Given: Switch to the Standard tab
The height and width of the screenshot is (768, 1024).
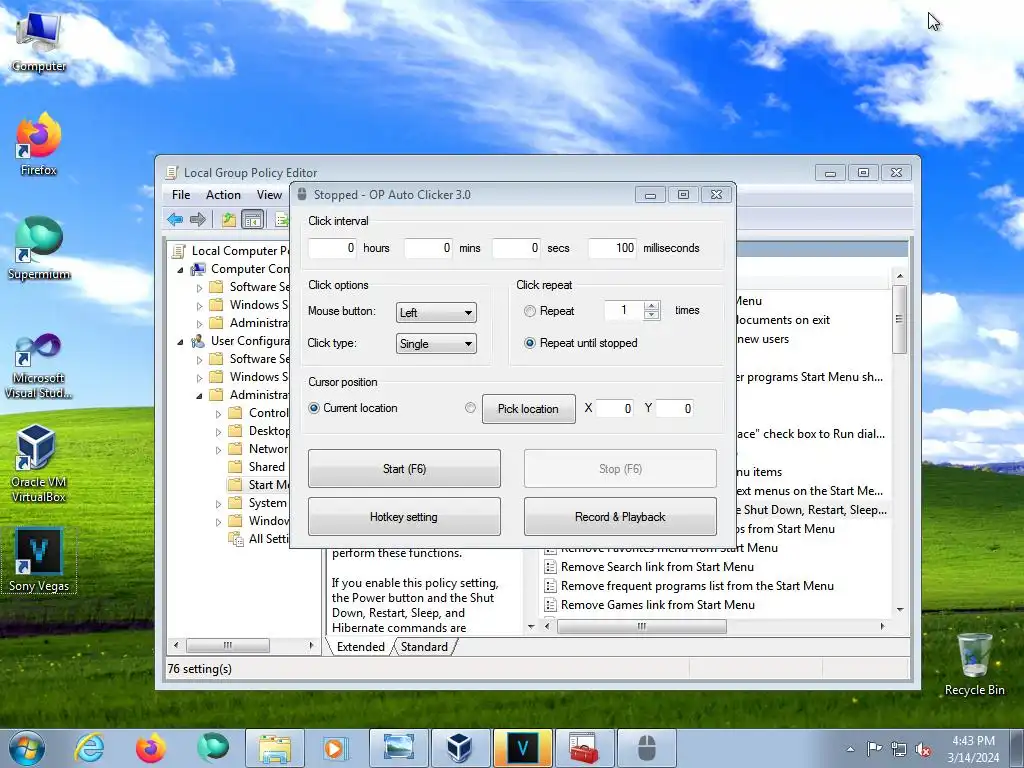Looking at the screenshot, I should pyautogui.click(x=424, y=647).
